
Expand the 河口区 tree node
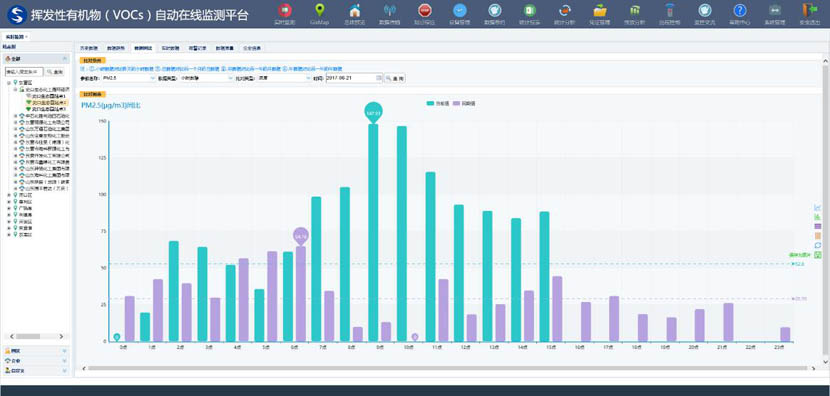pos(8,195)
